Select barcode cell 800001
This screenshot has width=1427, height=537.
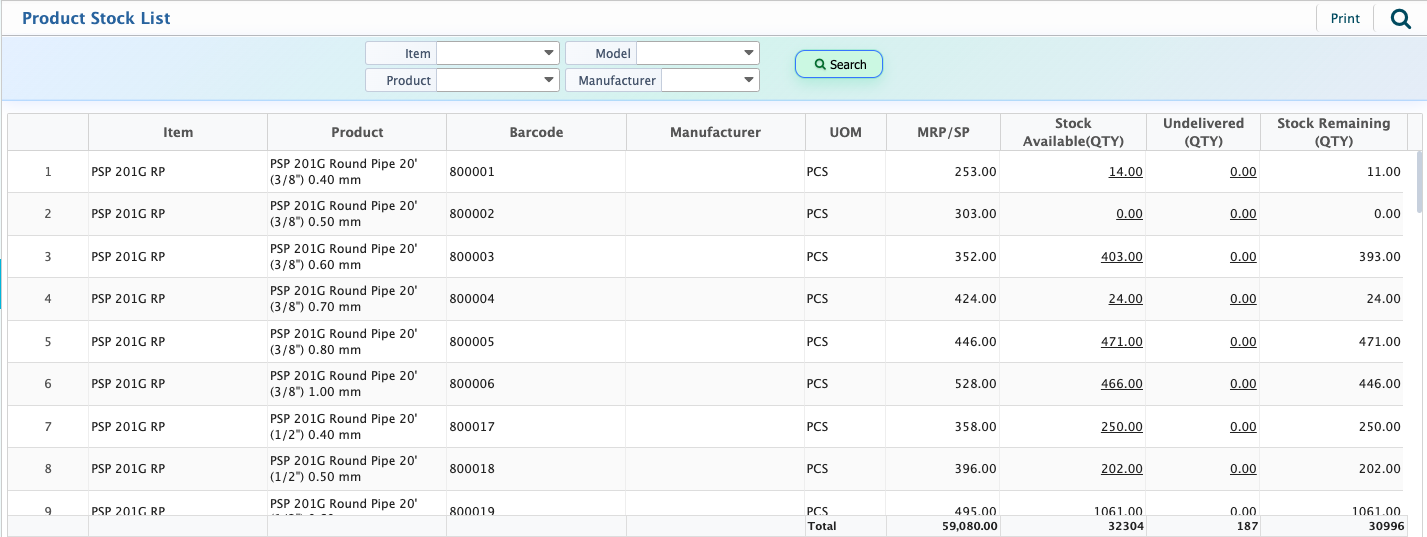click(536, 172)
